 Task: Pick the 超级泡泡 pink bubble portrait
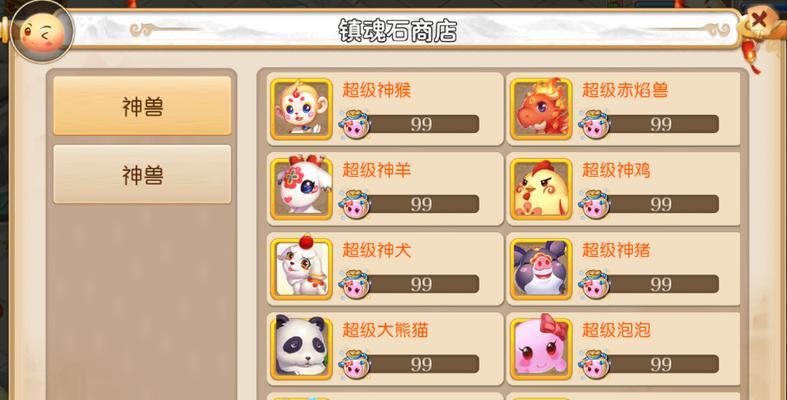pyautogui.click(x=541, y=348)
